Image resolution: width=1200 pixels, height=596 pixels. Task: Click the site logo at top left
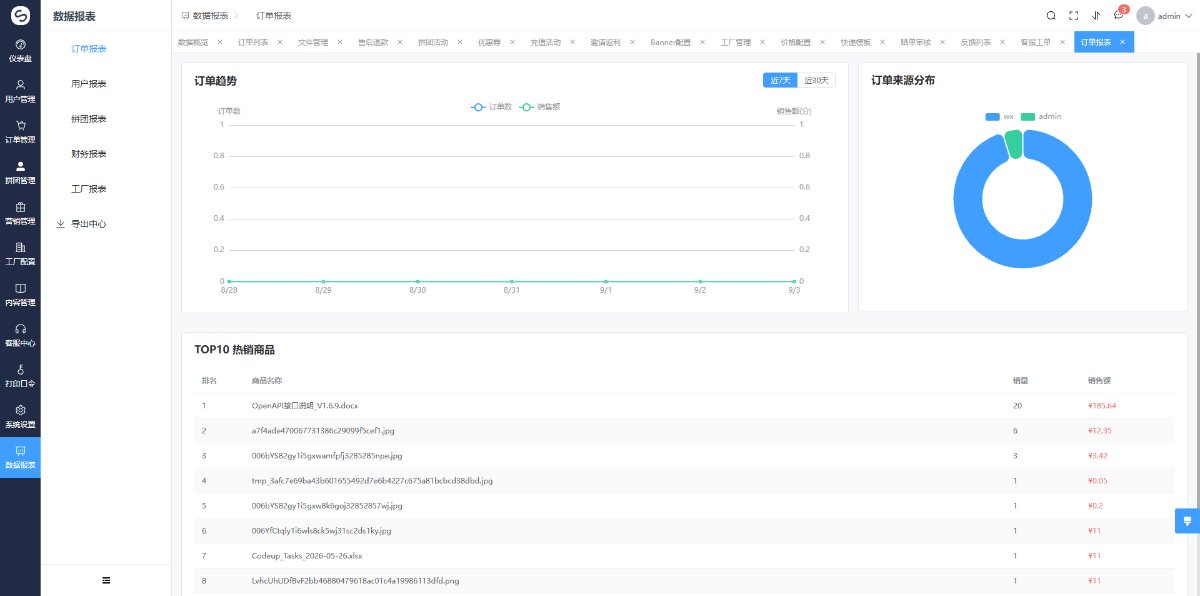pyautogui.click(x=20, y=15)
